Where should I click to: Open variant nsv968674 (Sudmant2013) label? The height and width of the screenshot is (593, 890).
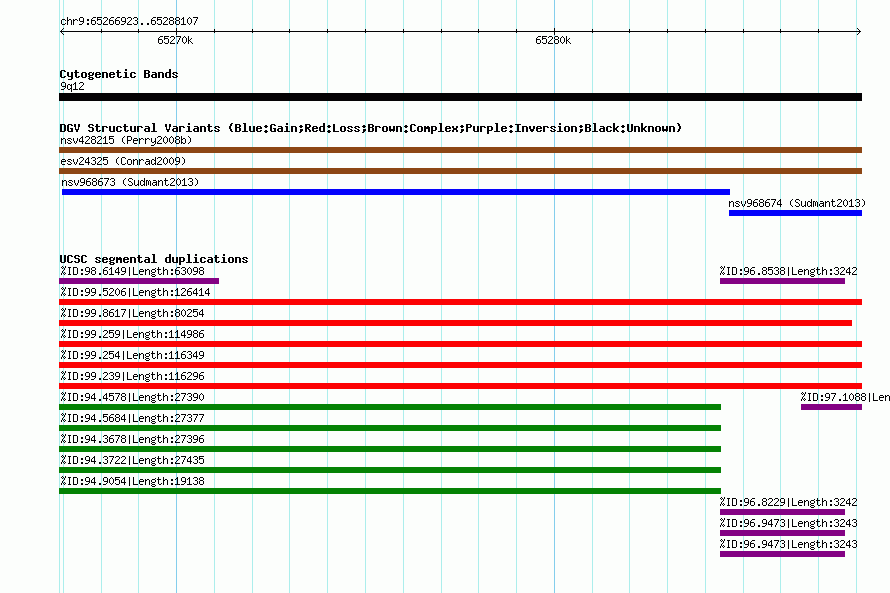pos(797,203)
